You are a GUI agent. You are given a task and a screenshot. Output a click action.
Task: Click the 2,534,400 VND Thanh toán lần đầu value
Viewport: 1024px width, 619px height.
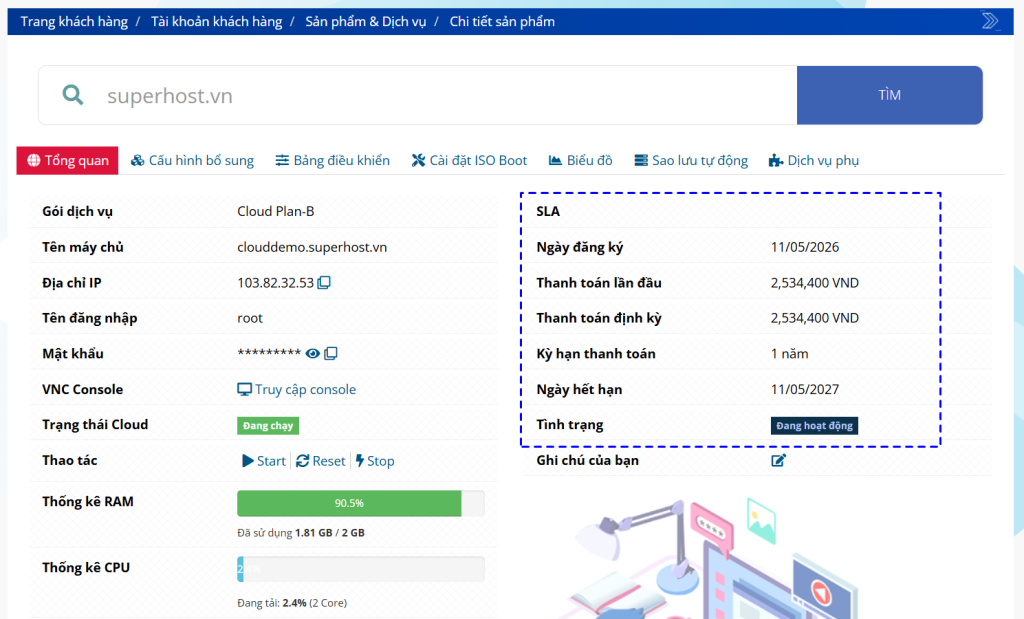coord(814,283)
